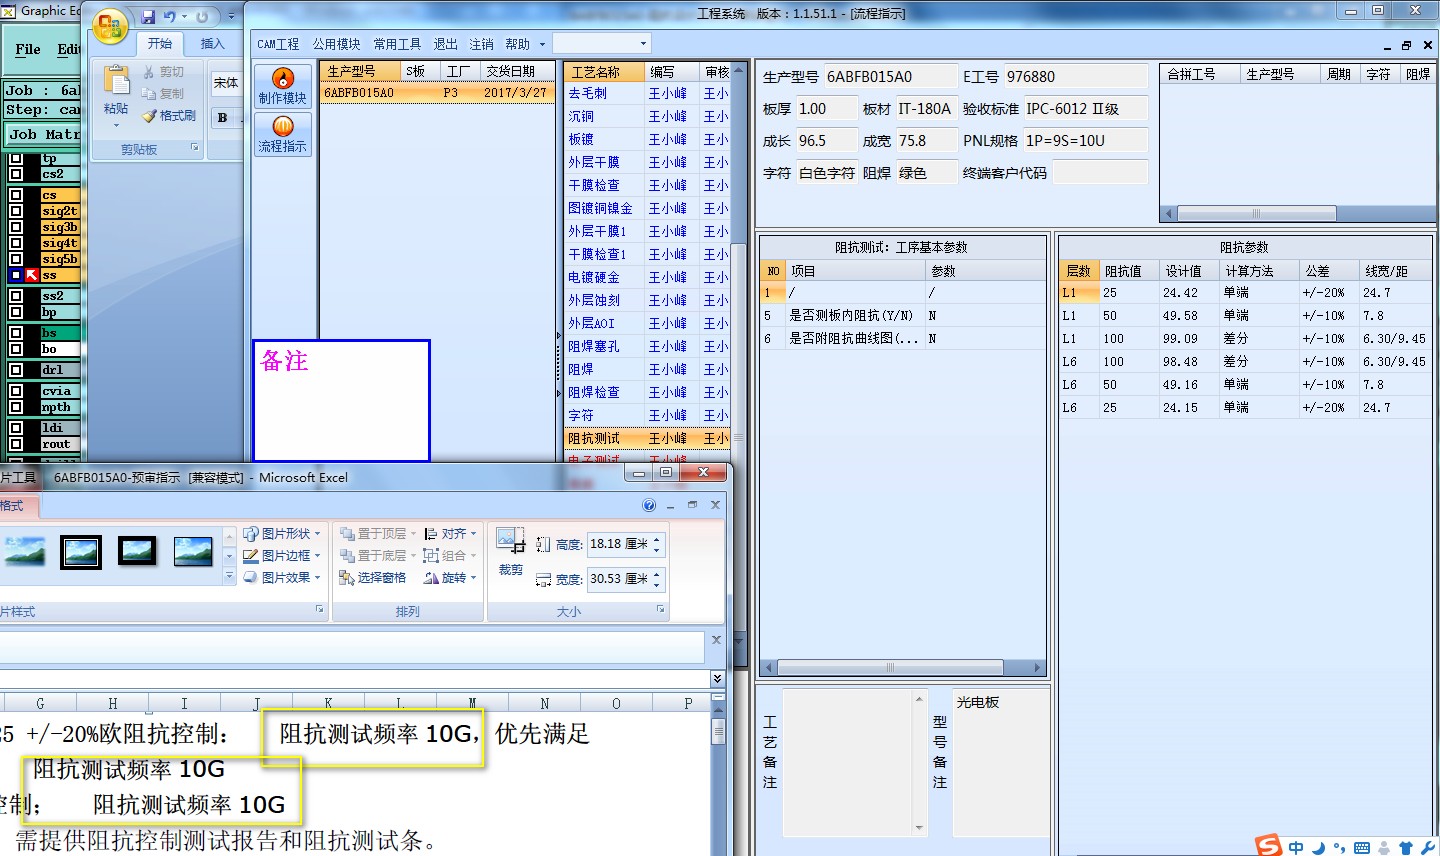Click the 注销 menu item
This screenshot has width=1440, height=856.
pyautogui.click(x=481, y=44)
